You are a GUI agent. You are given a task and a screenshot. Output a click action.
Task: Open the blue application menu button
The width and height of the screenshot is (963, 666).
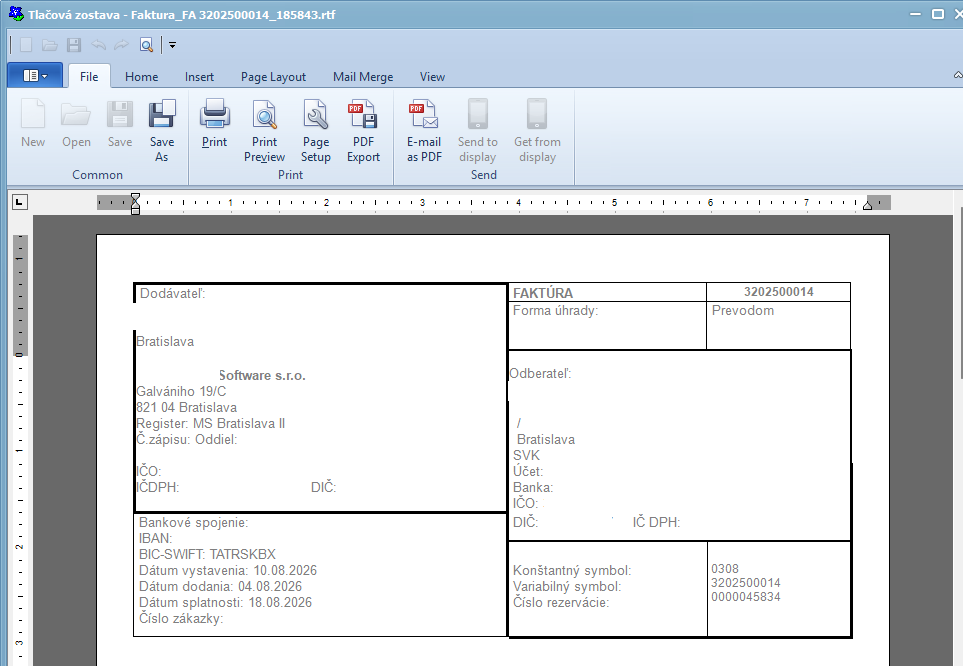[35, 76]
